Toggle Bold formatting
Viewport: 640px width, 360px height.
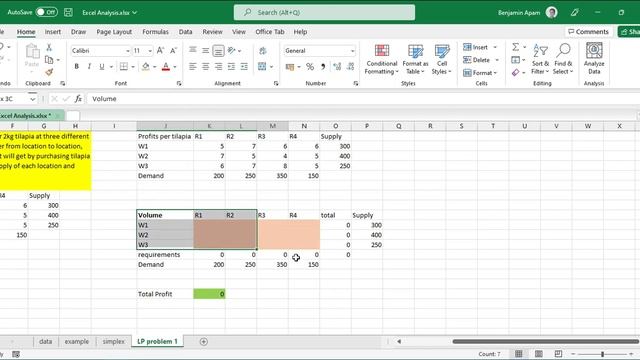(76, 66)
